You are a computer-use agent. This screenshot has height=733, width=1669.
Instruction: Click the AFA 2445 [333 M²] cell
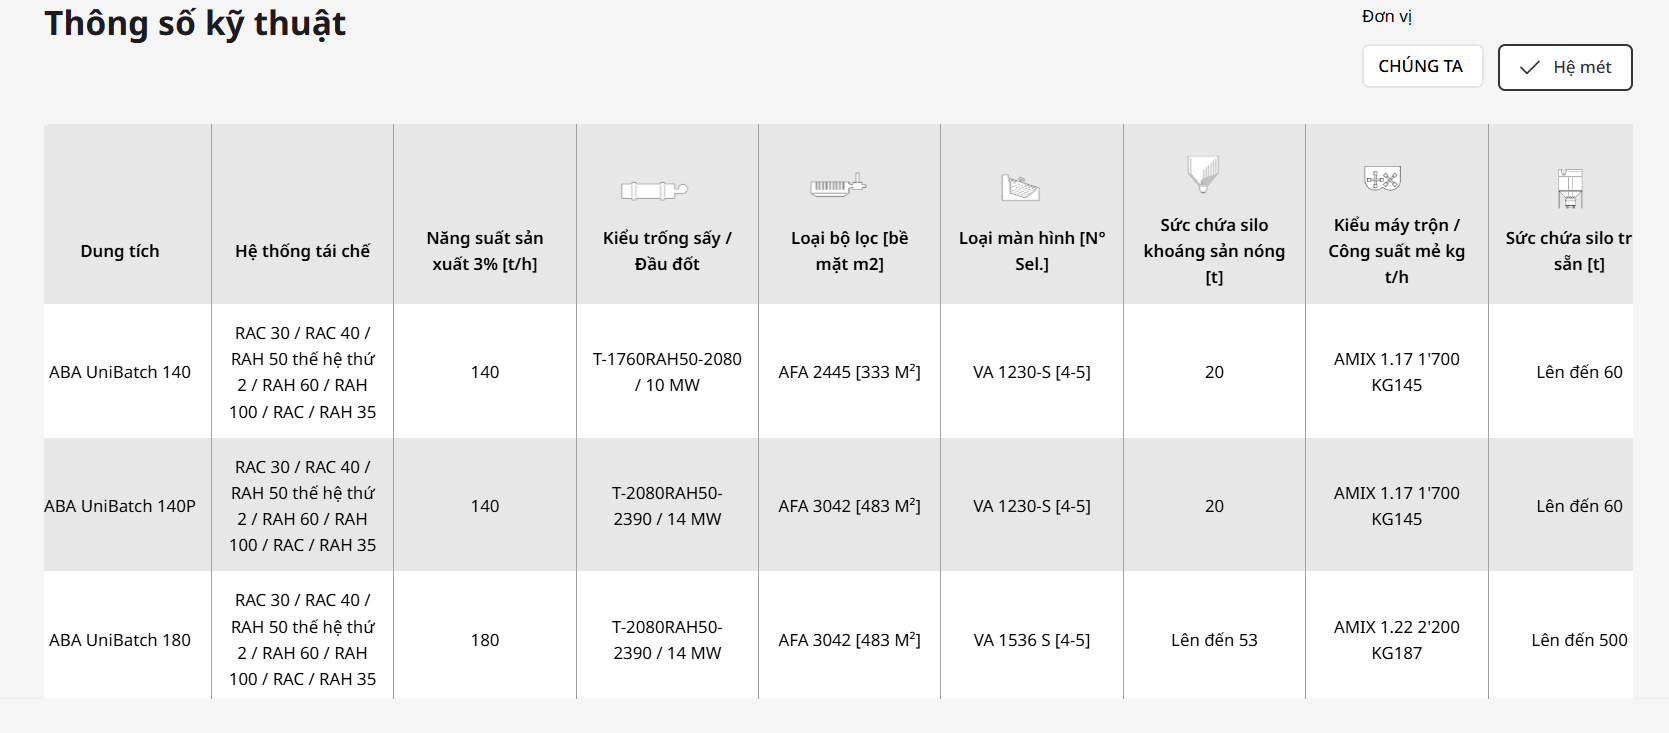(x=849, y=372)
